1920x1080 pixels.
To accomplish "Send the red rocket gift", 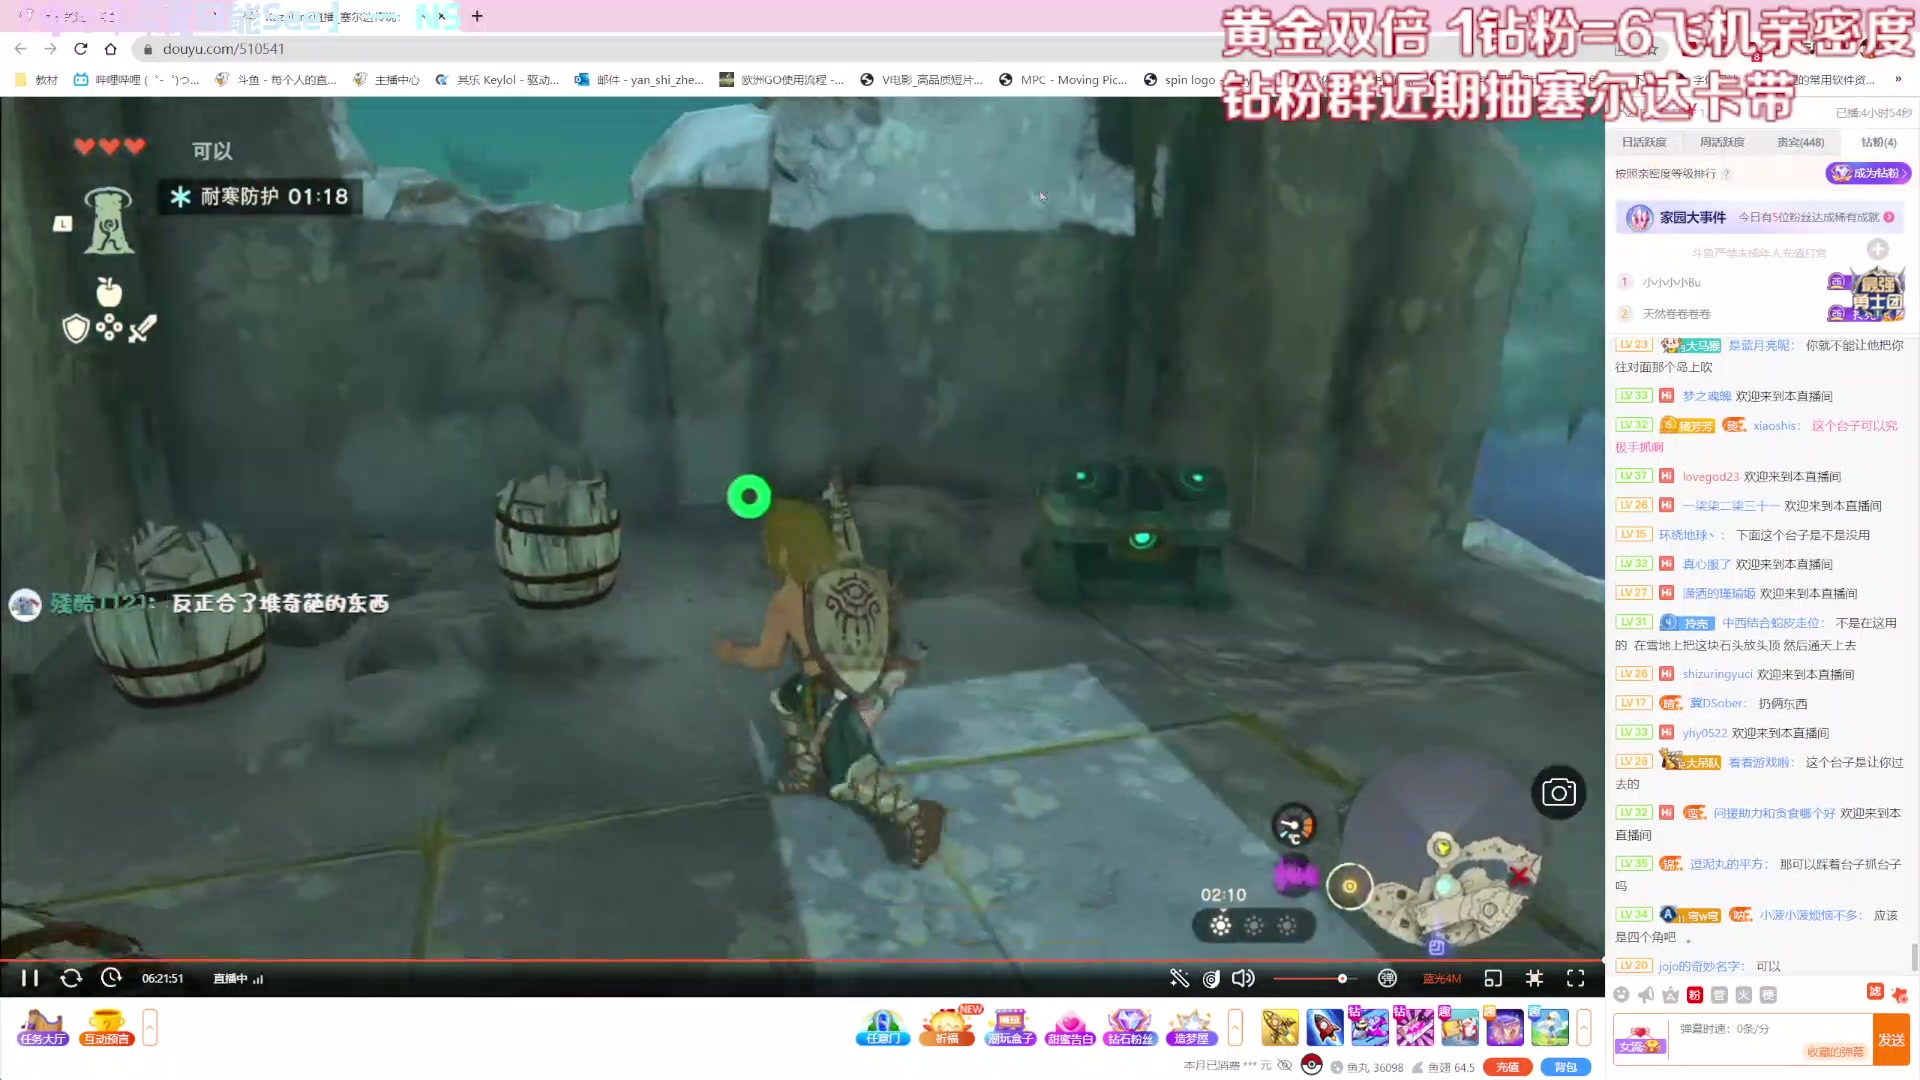I will tap(1324, 1027).
